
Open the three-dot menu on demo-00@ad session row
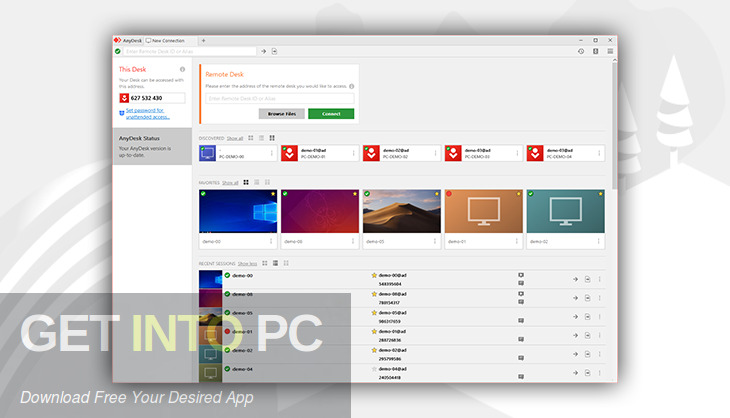[600, 279]
